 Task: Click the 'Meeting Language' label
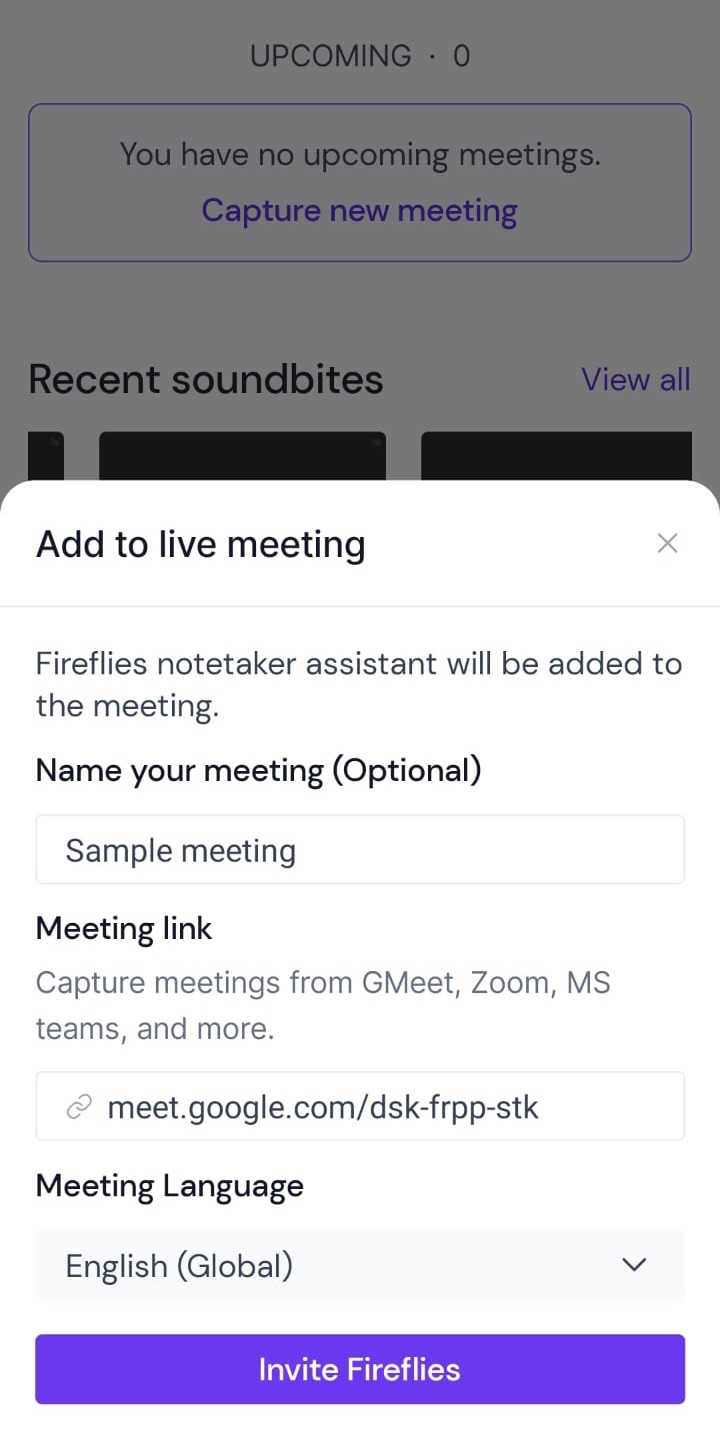pyautogui.click(x=170, y=1186)
